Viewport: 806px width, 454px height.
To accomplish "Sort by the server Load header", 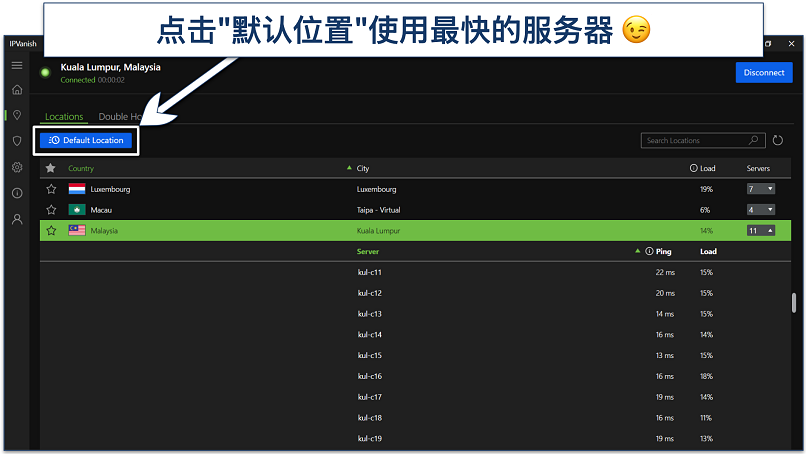I will pyautogui.click(x=708, y=251).
